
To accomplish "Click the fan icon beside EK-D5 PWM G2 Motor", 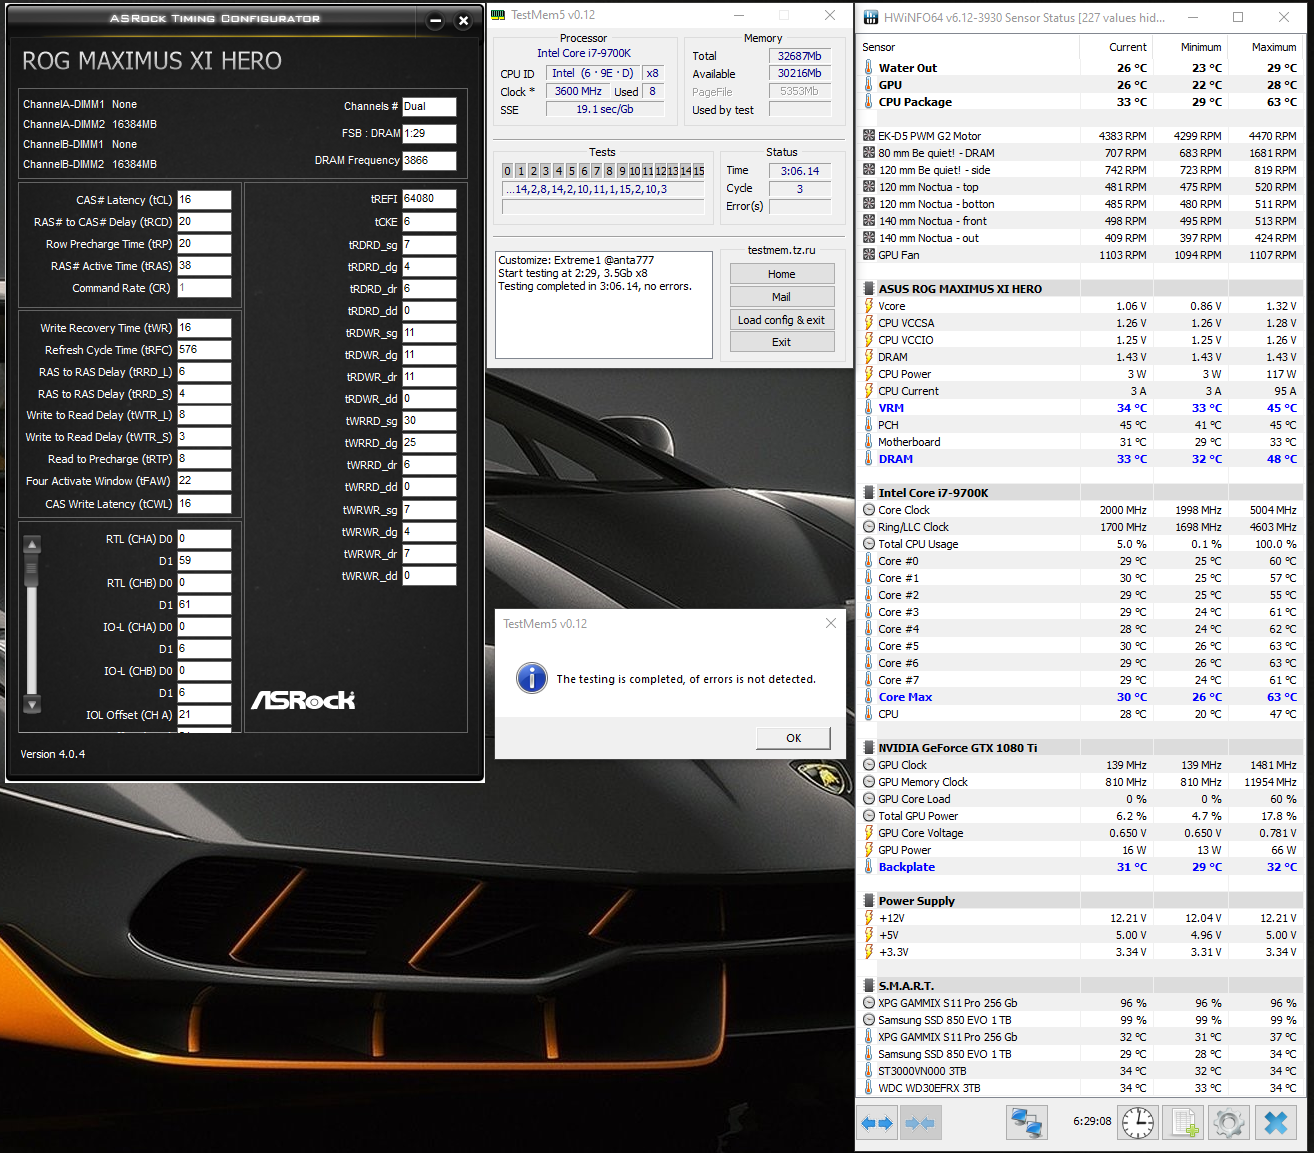I will (x=869, y=136).
